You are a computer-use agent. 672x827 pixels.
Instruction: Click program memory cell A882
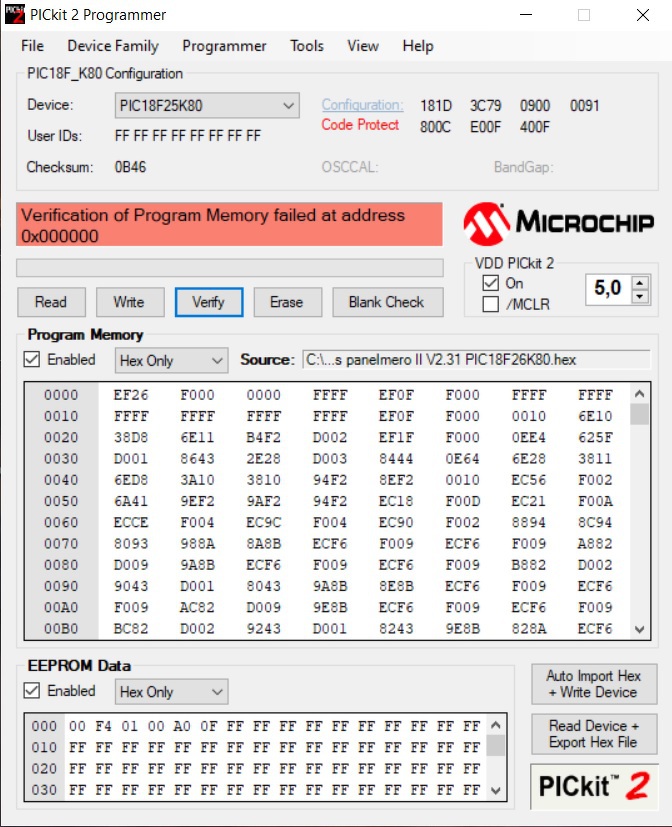(595, 543)
